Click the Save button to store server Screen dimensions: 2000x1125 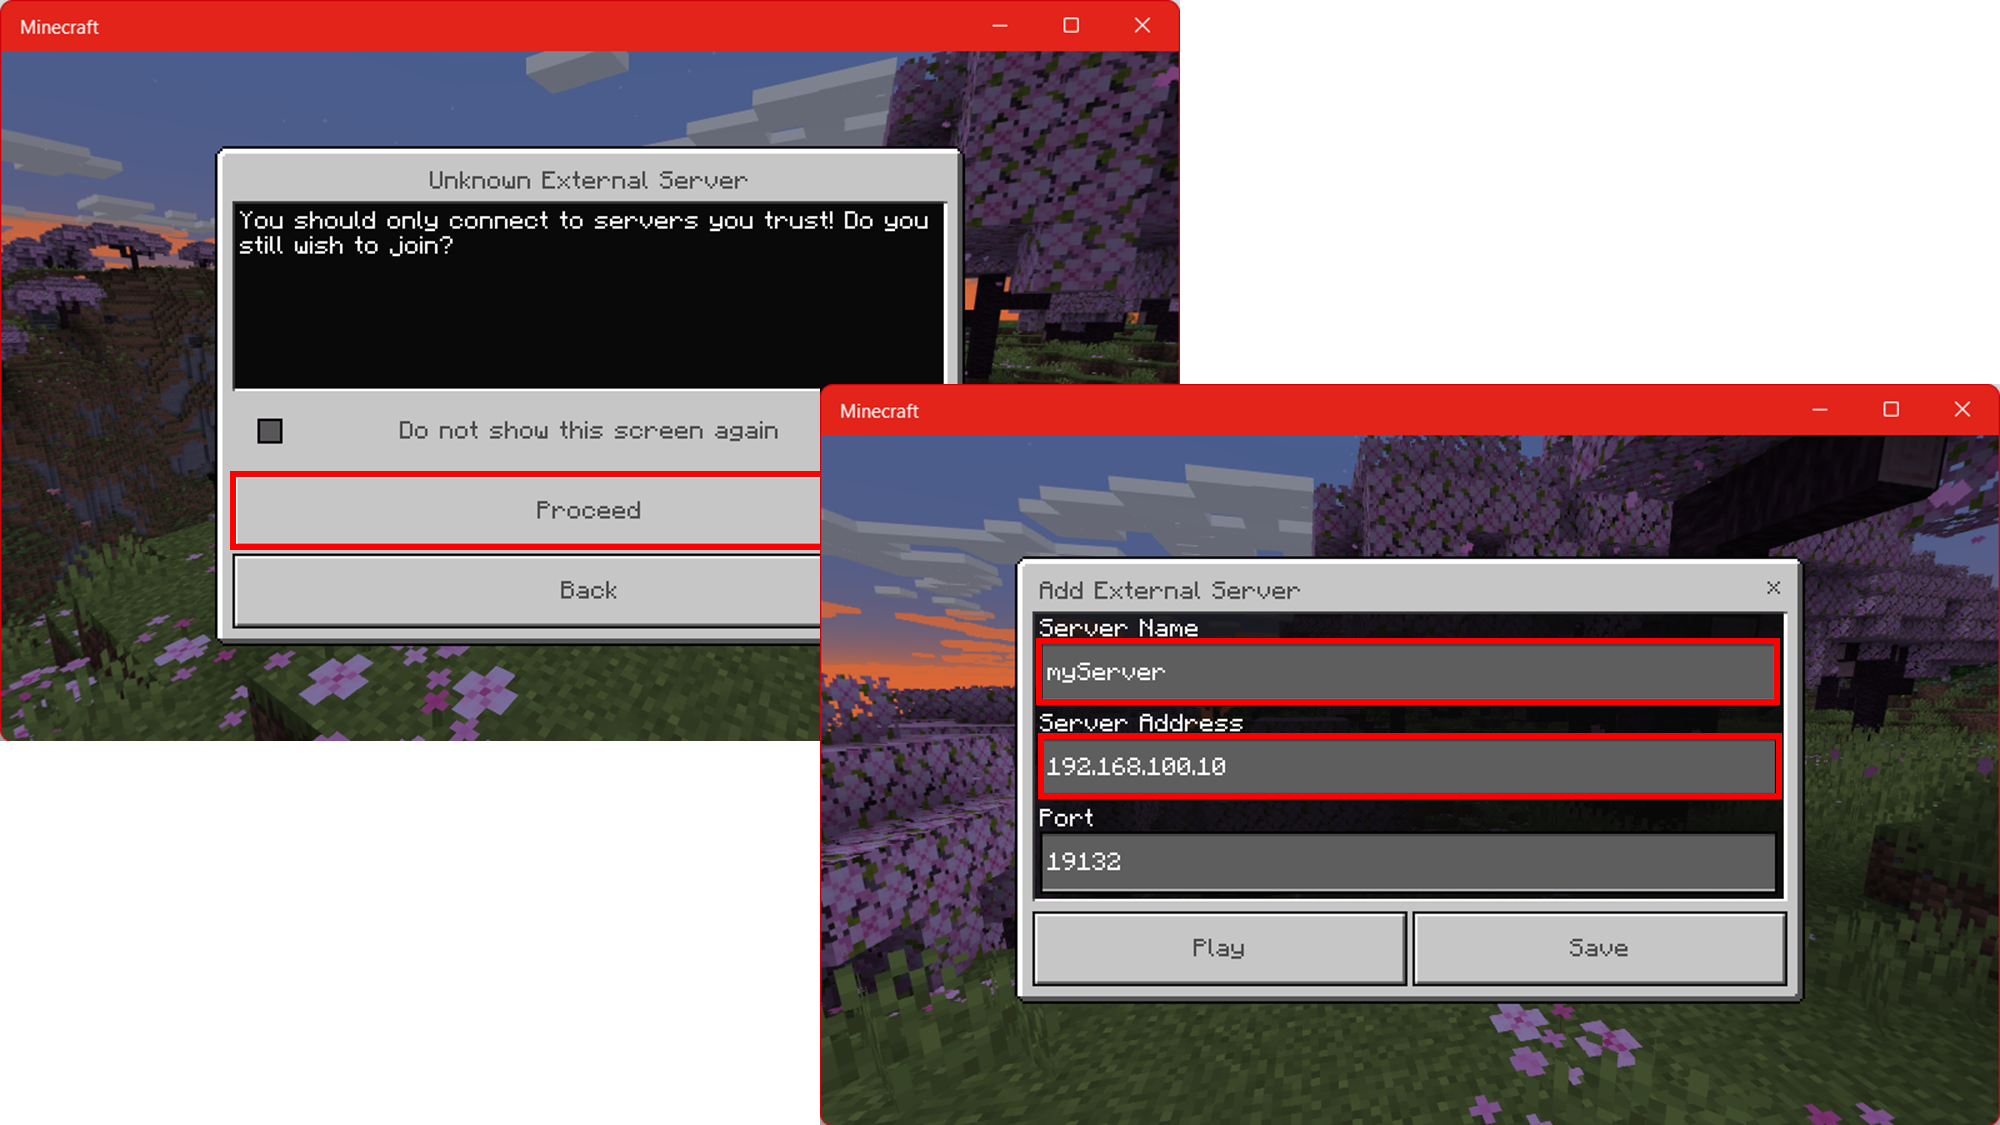pos(1598,948)
